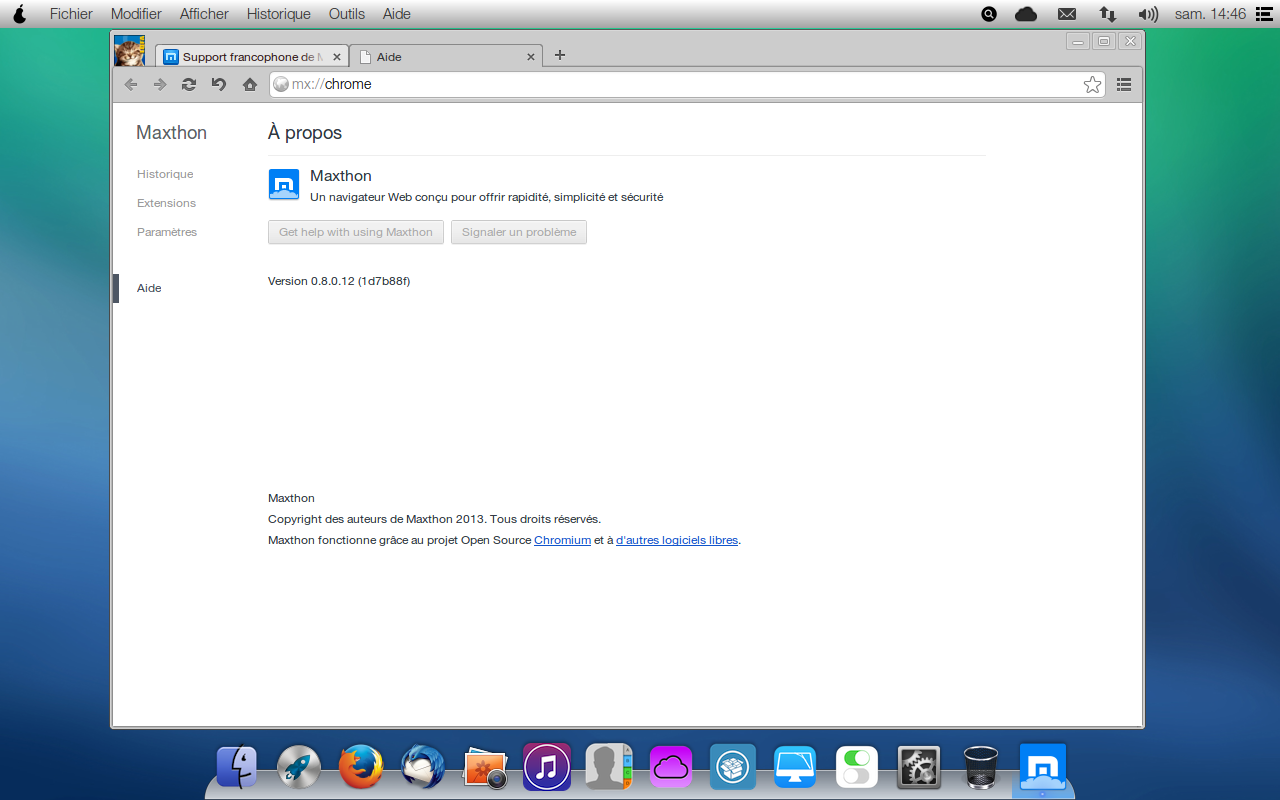Click the search icon in menu bar
Image resolution: width=1280 pixels, height=800 pixels.
[x=989, y=14]
